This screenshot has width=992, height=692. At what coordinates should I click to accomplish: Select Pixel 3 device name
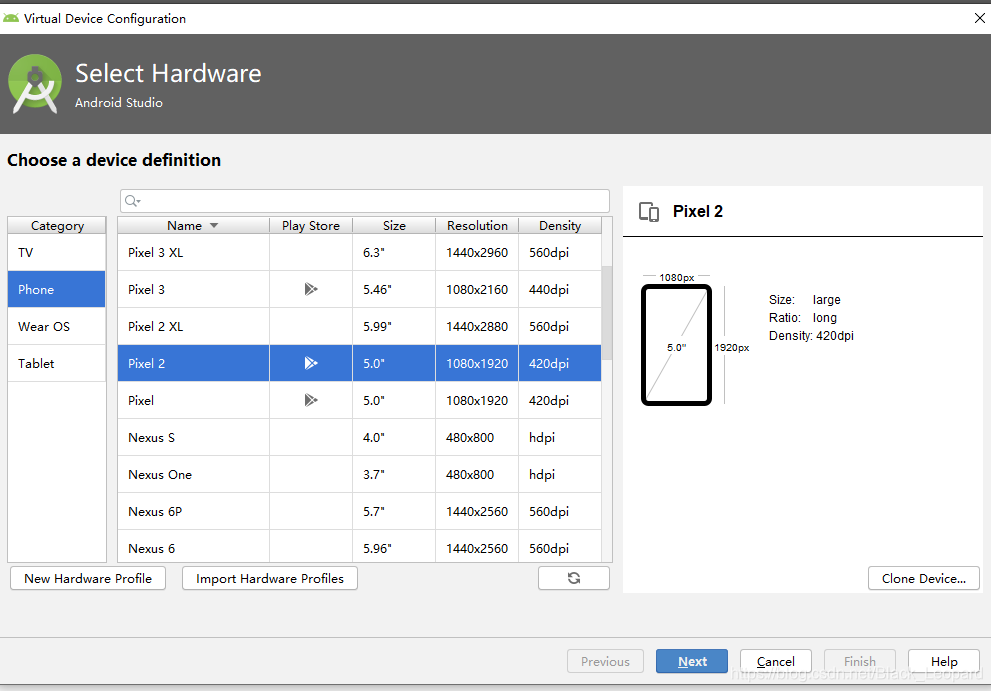146,289
